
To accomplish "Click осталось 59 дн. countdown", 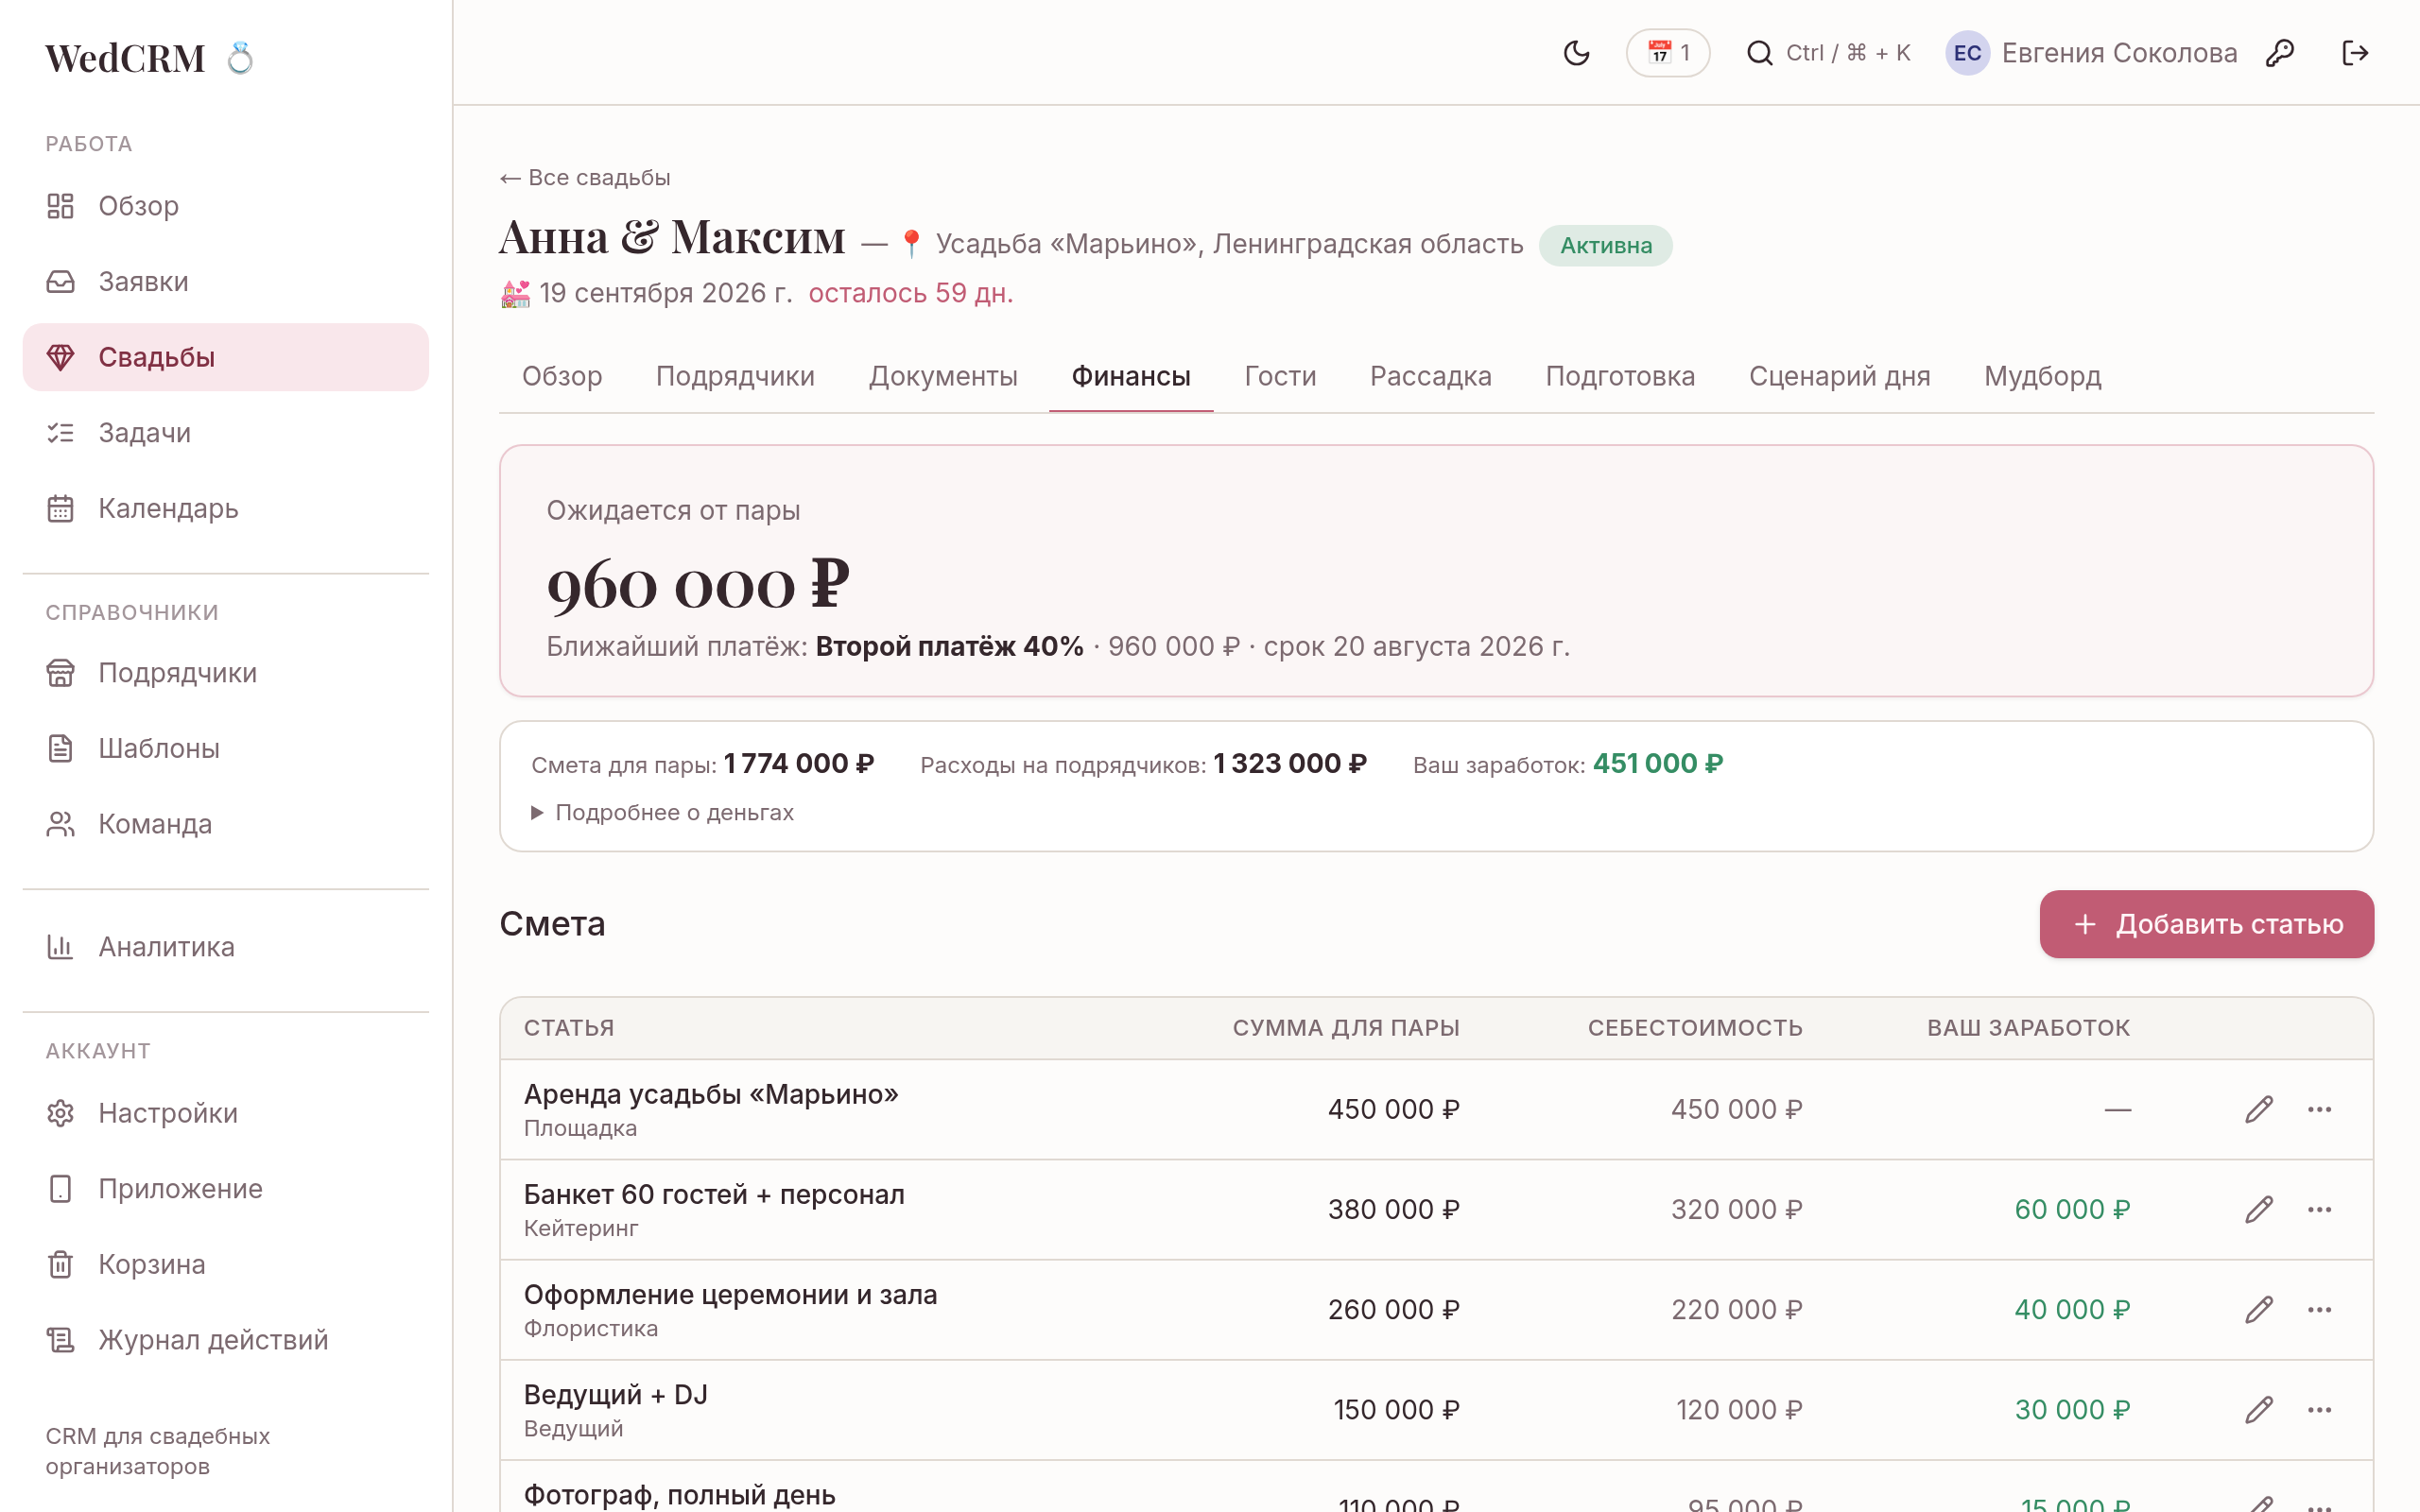I will coord(910,293).
